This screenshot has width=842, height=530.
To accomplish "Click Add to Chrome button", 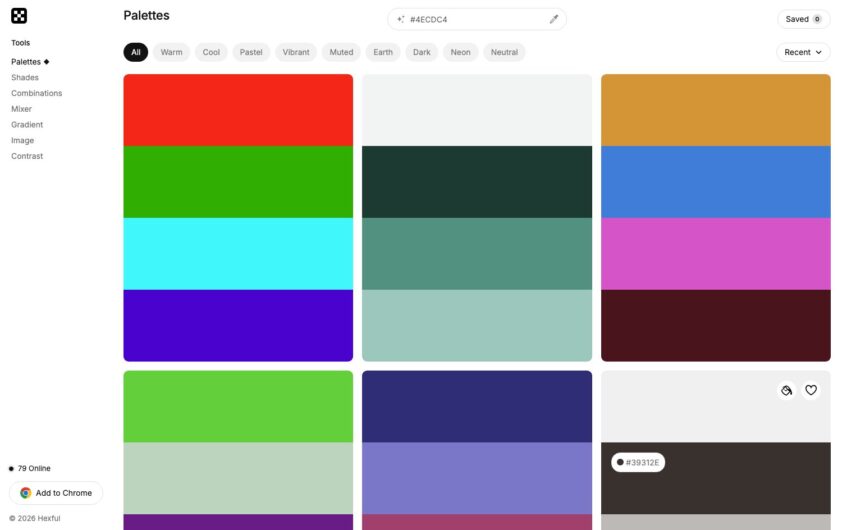I will (x=56, y=493).
